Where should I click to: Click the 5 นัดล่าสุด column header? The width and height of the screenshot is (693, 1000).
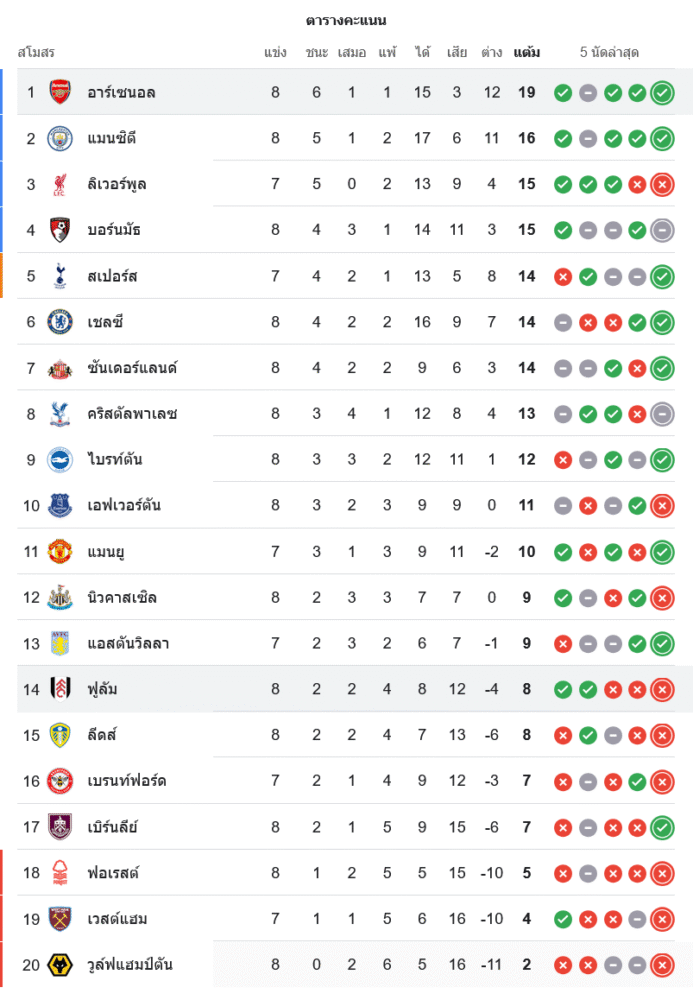coord(609,52)
